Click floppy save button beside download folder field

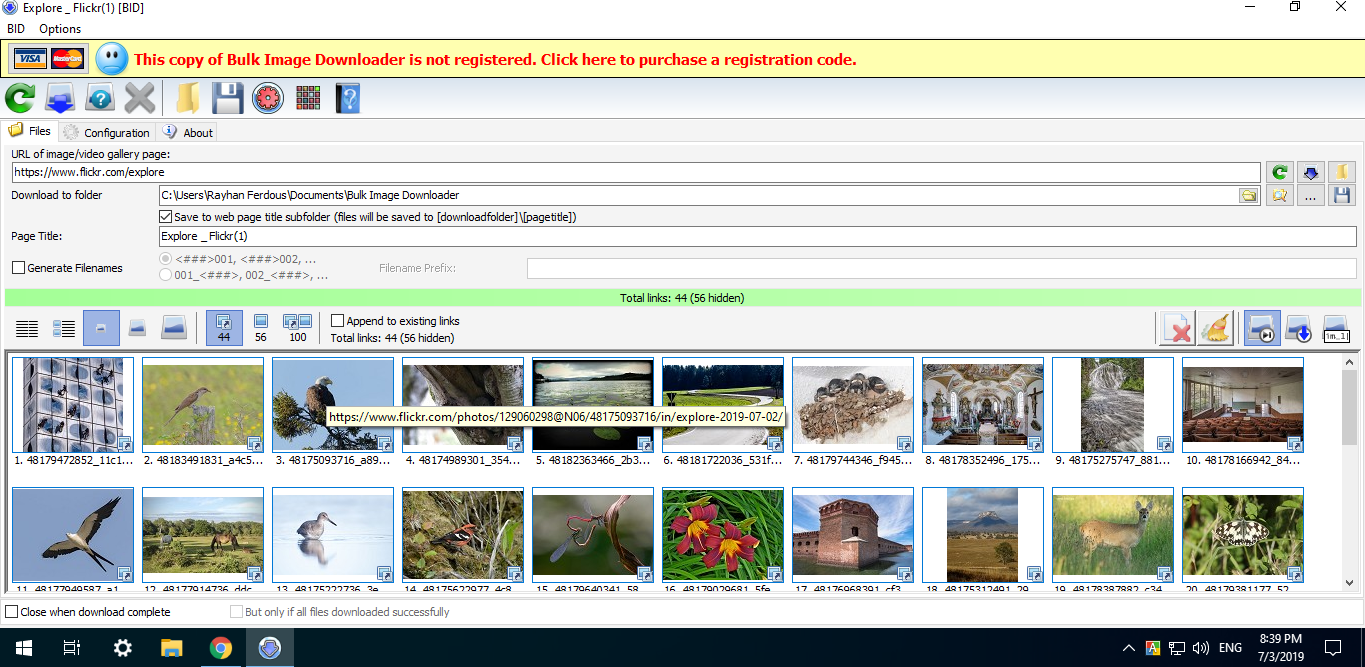1342,196
